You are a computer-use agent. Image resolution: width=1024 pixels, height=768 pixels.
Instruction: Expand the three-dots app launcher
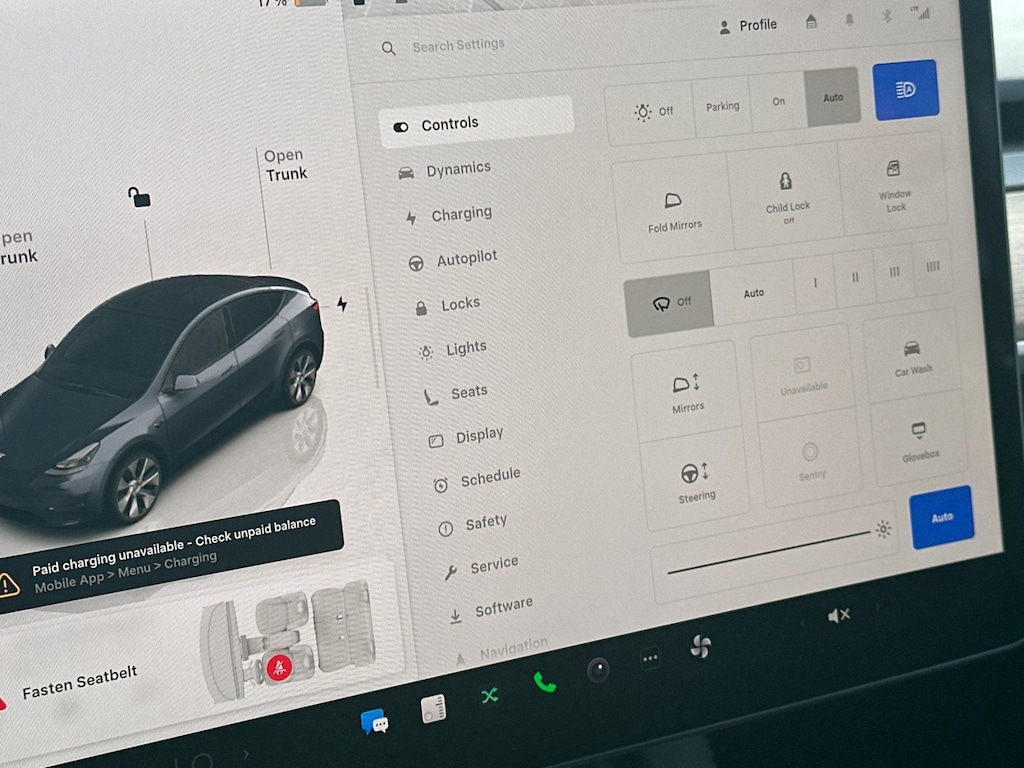tap(650, 658)
